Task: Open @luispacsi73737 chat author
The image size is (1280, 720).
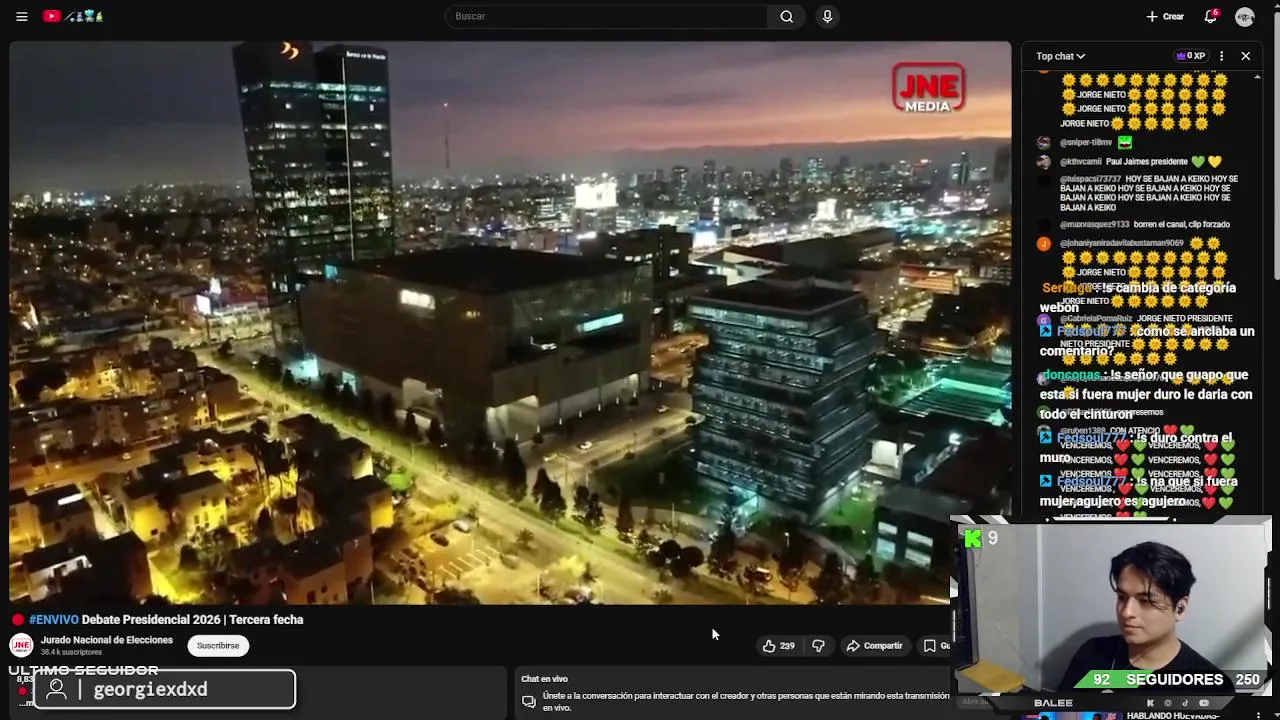Action: pyautogui.click(x=1092, y=179)
